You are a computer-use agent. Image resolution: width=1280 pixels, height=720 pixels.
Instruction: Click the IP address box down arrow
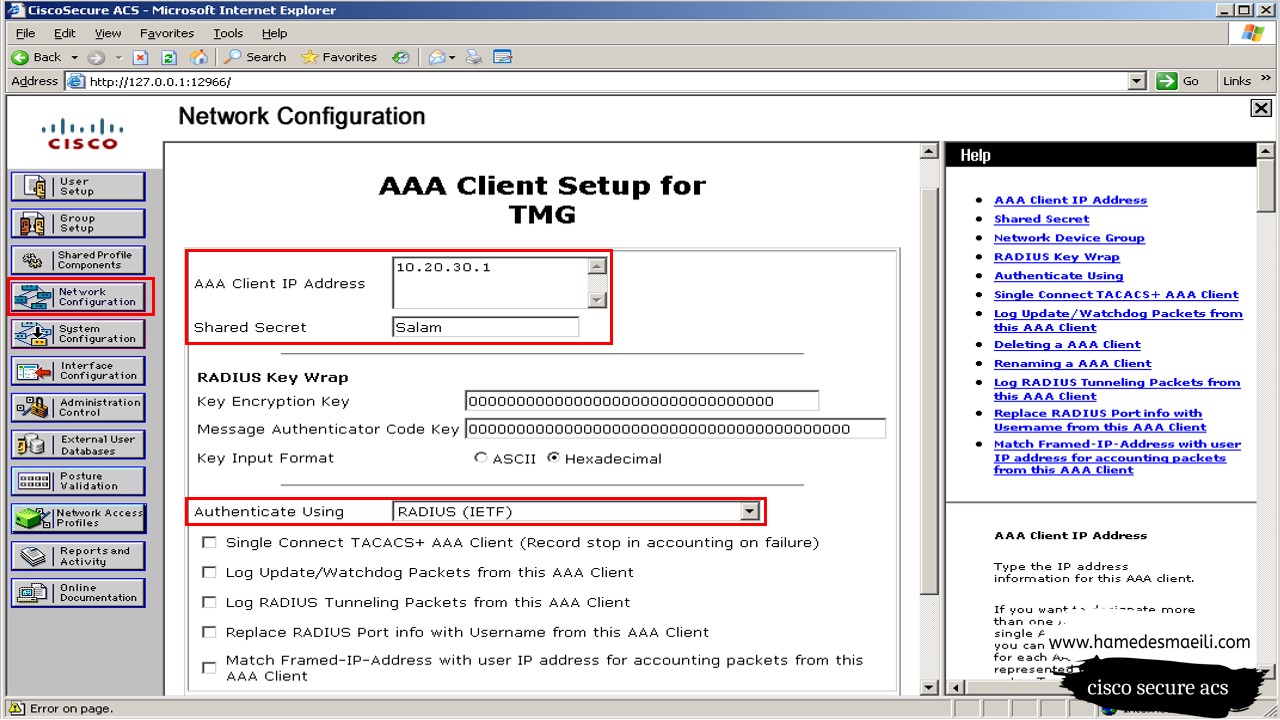(597, 300)
